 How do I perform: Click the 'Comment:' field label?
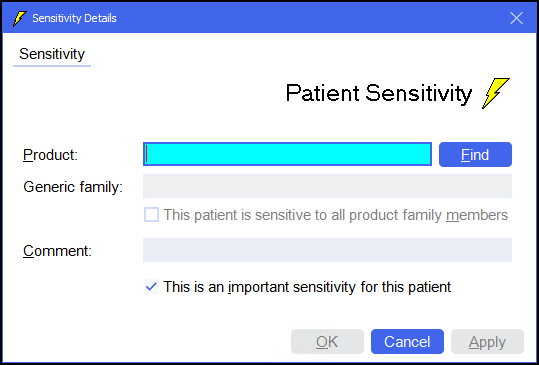point(57,251)
